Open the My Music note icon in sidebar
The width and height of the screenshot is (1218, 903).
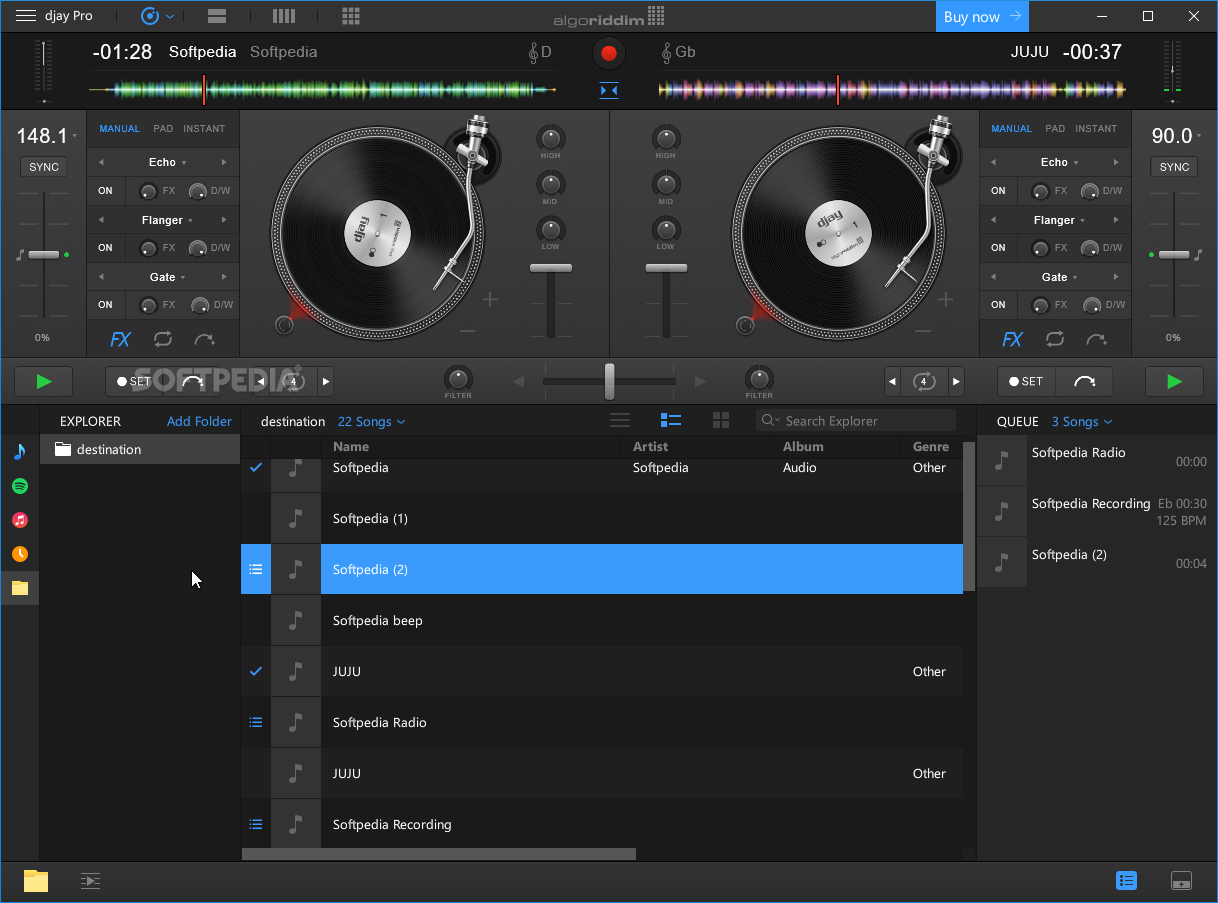coord(19,451)
